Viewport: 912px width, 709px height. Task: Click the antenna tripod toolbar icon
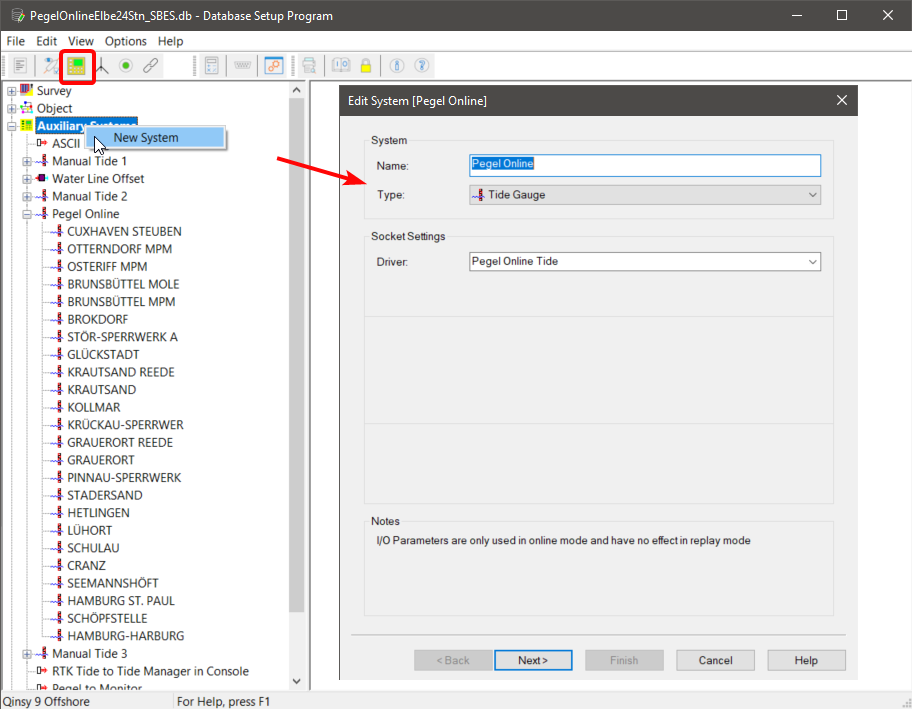point(101,66)
